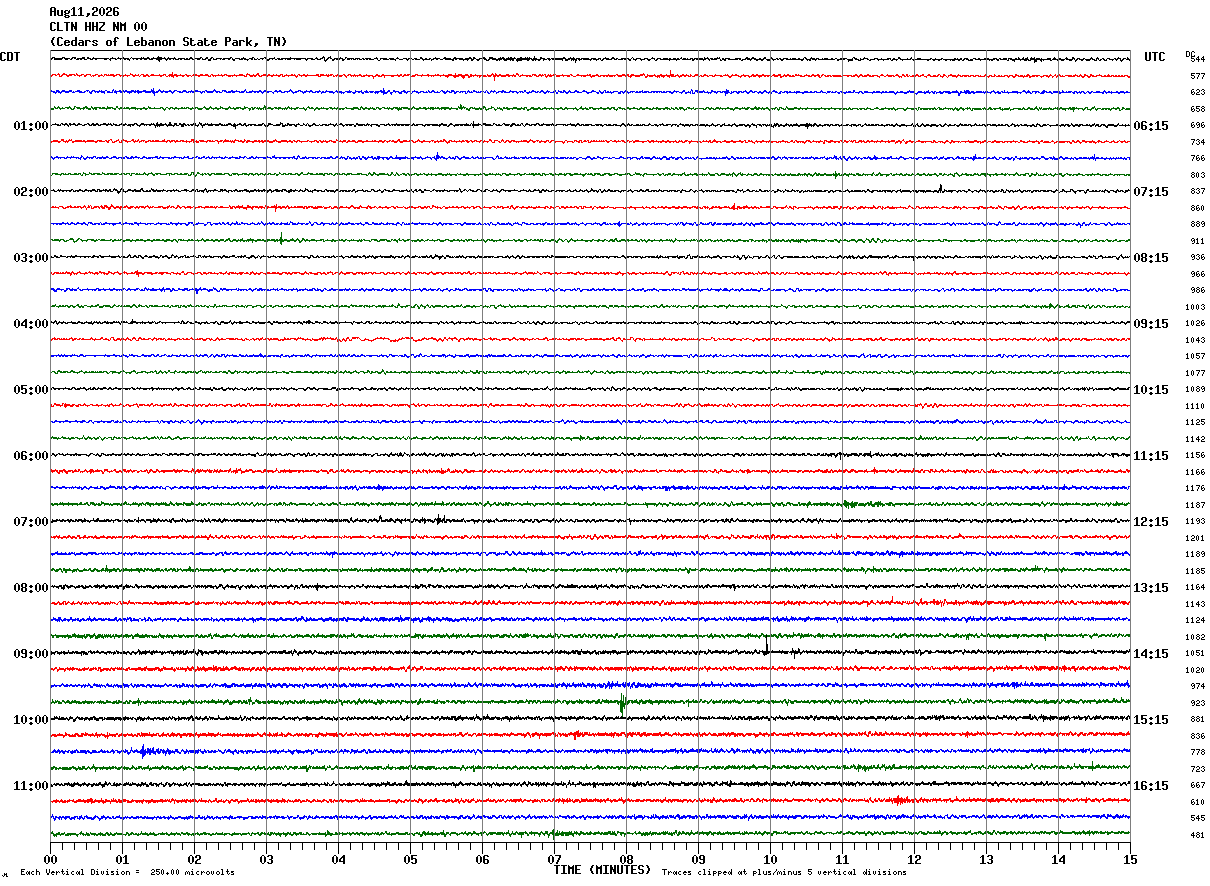1210x886 pixels.
Task: Click the CLTN HHZ NM 00 station header
Action: [98, 27]
